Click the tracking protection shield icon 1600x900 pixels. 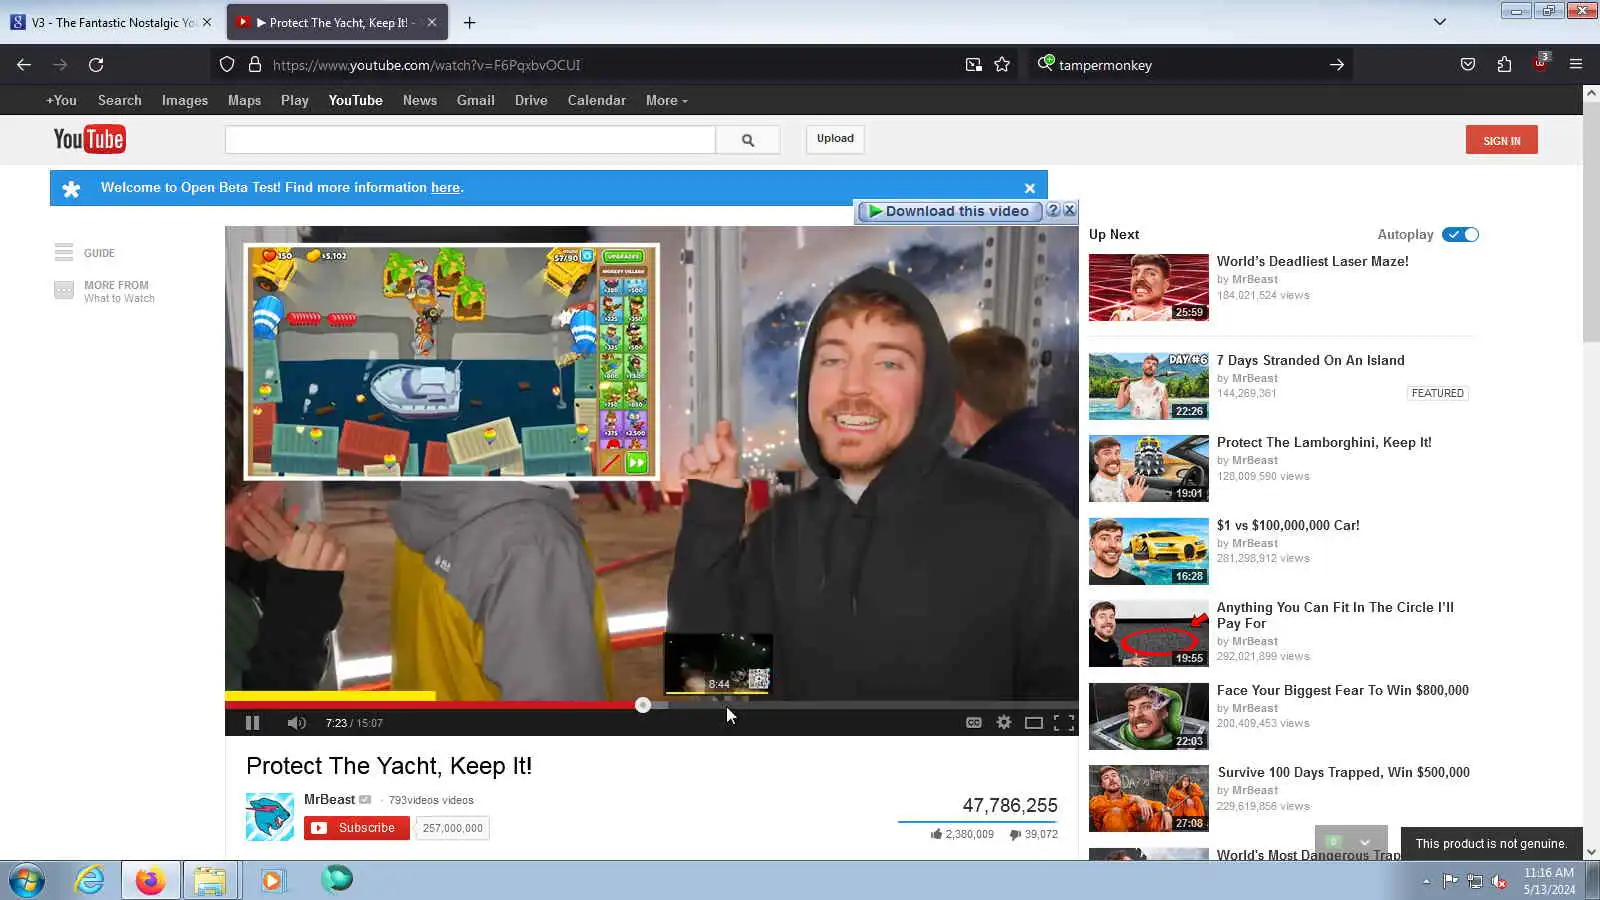point(227,65)
